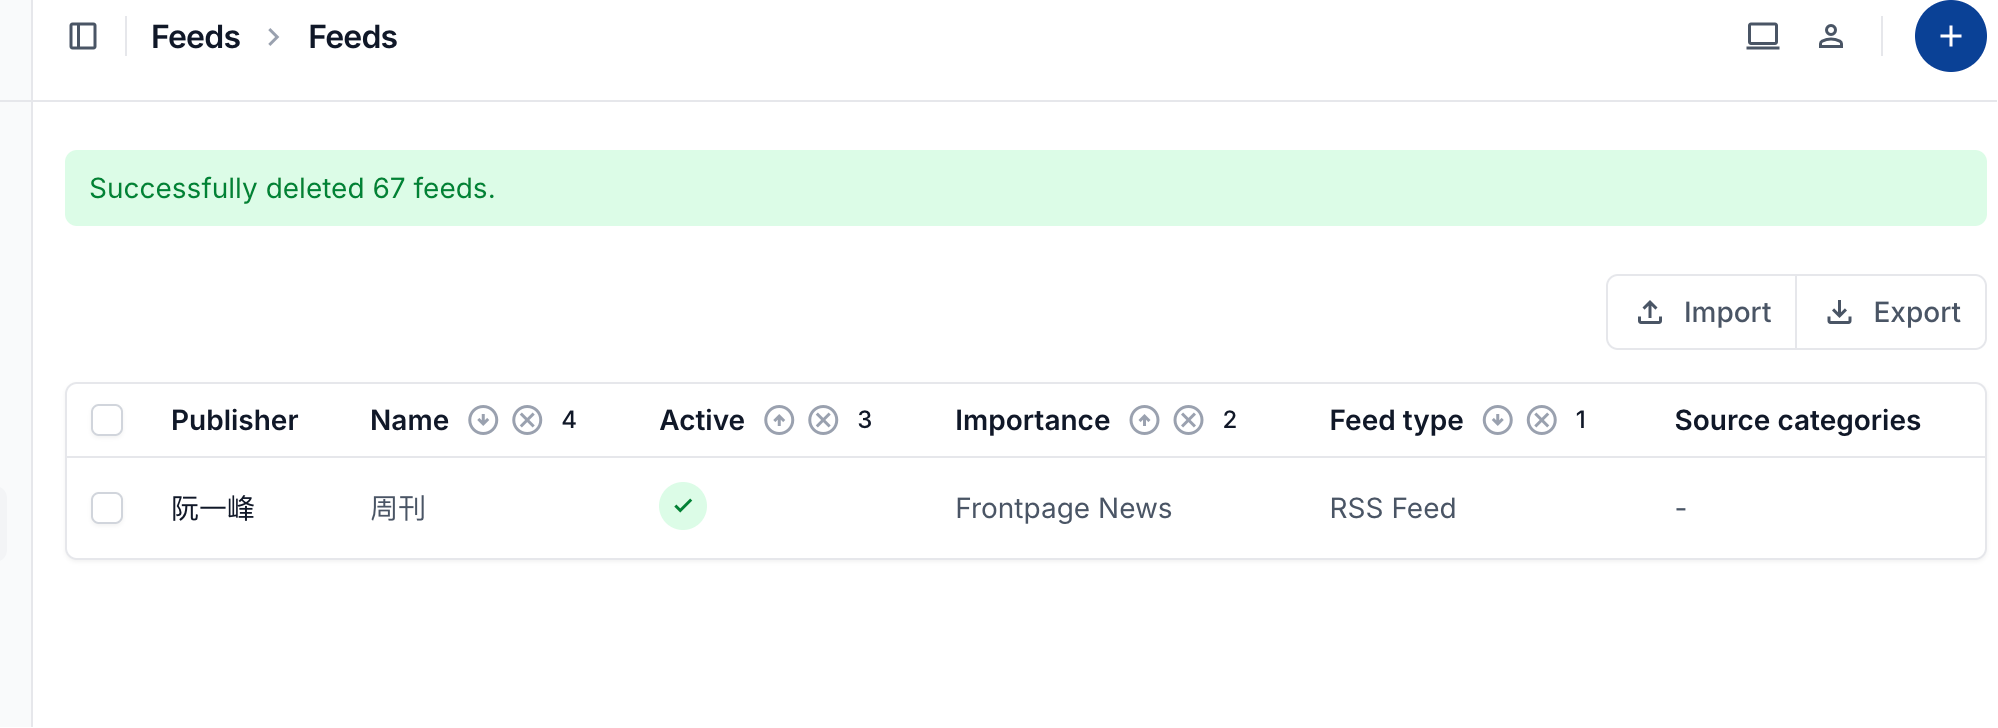Remove the Feed type sort

(x=1542, y=420)
